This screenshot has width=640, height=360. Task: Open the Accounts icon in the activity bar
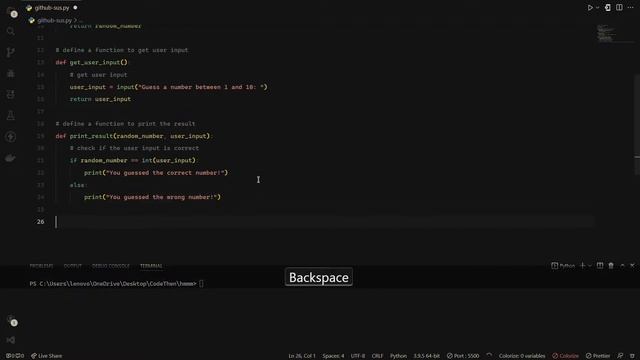(x=11, y=321)
